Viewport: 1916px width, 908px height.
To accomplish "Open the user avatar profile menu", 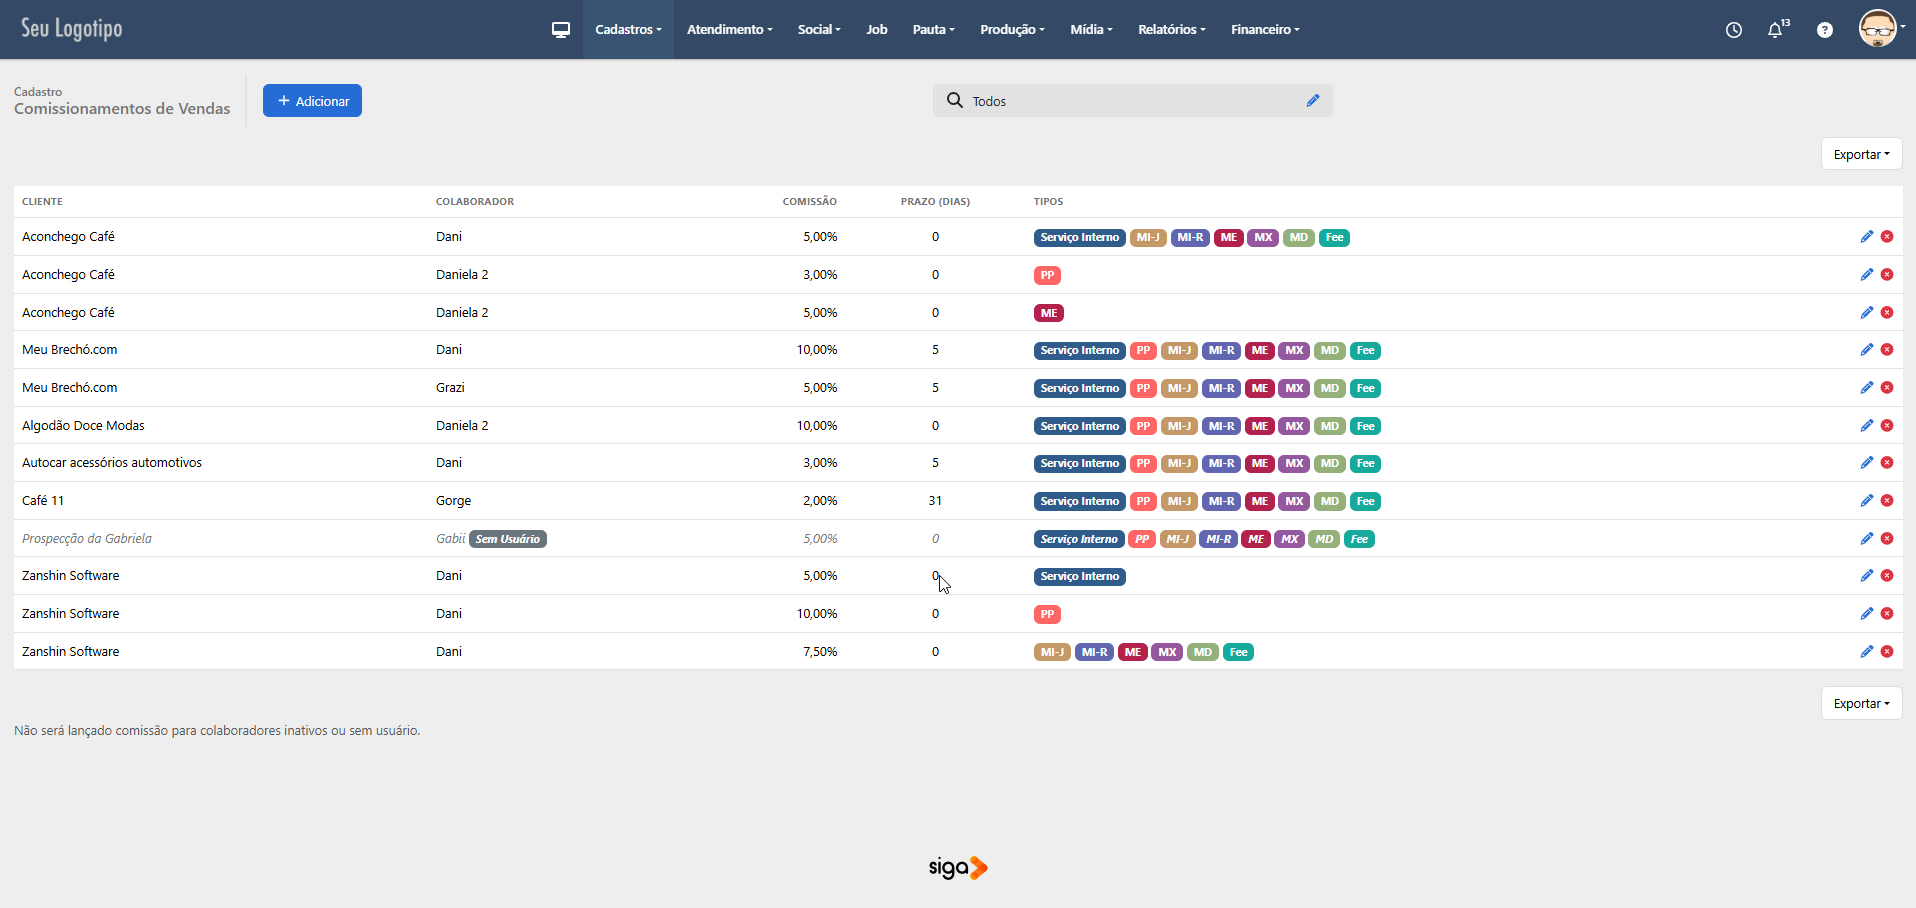I will pyautogui.click(x=1879, y=29).
